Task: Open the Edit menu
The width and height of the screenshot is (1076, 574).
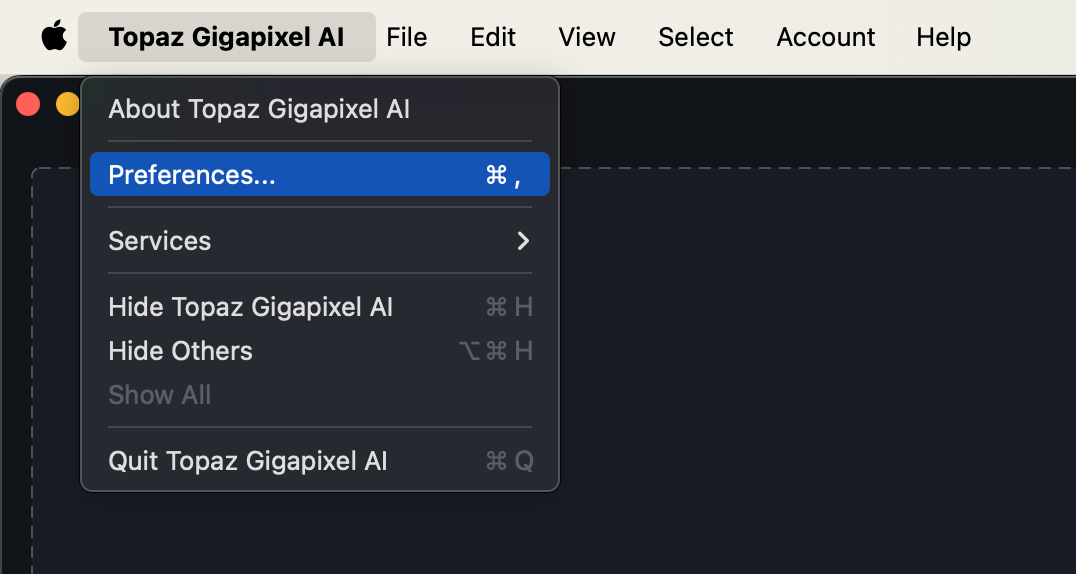Action: [493, 37]
